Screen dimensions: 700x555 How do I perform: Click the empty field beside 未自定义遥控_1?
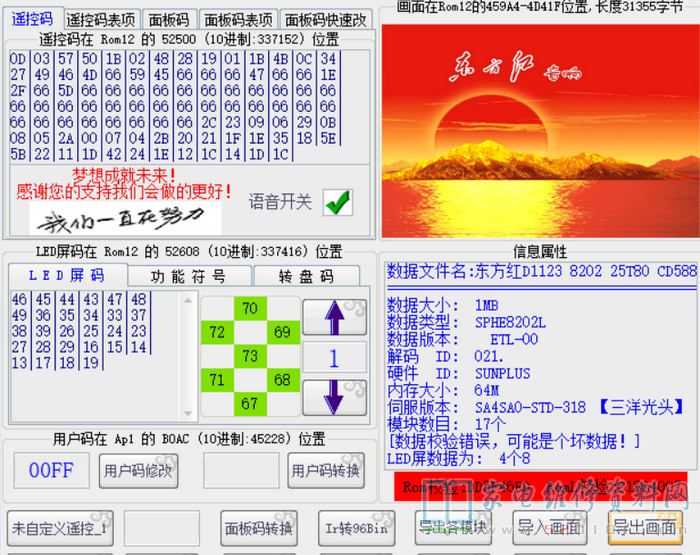162,529
